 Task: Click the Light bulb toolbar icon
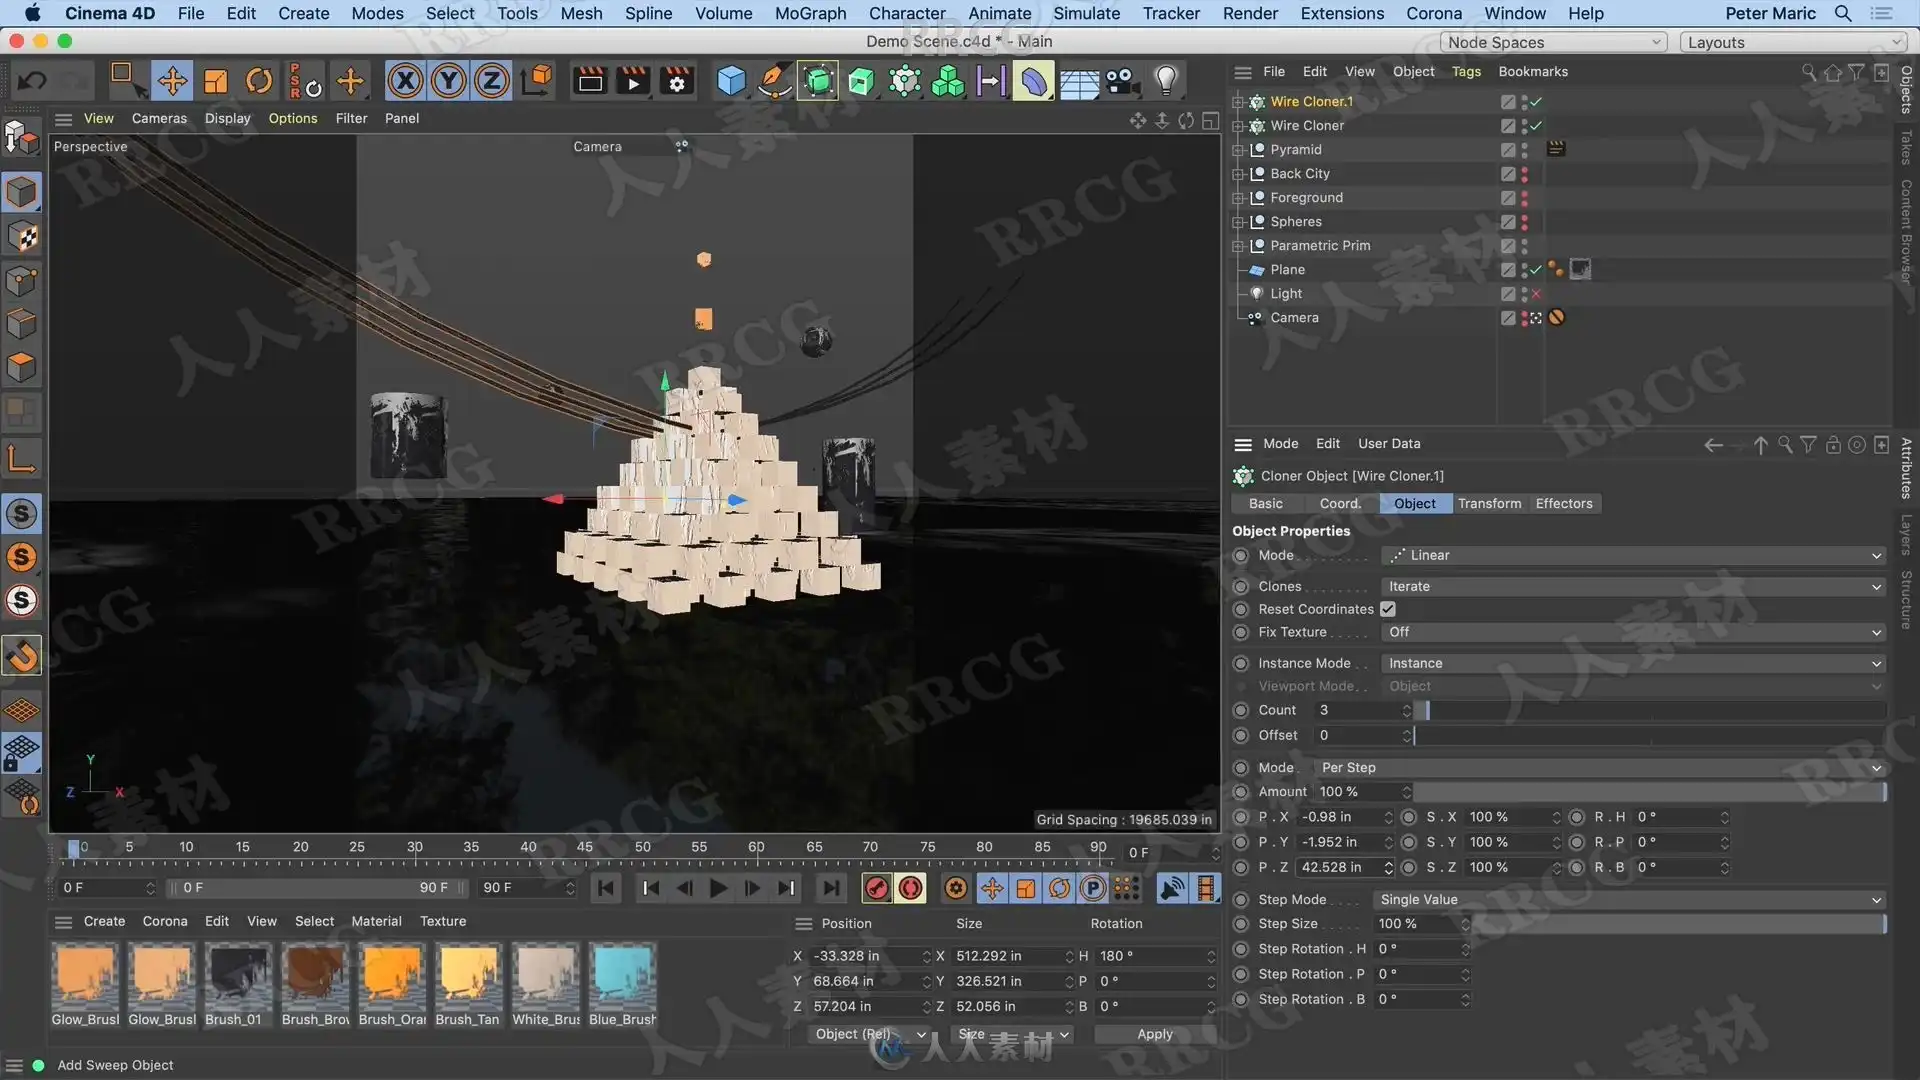(1166, 81)
